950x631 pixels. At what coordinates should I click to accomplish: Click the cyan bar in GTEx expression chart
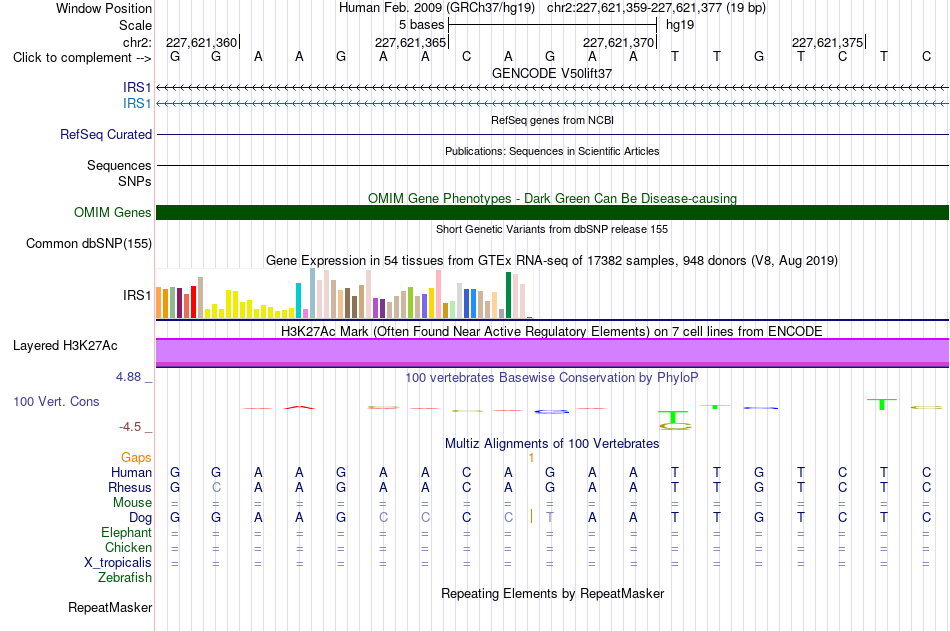298,300
